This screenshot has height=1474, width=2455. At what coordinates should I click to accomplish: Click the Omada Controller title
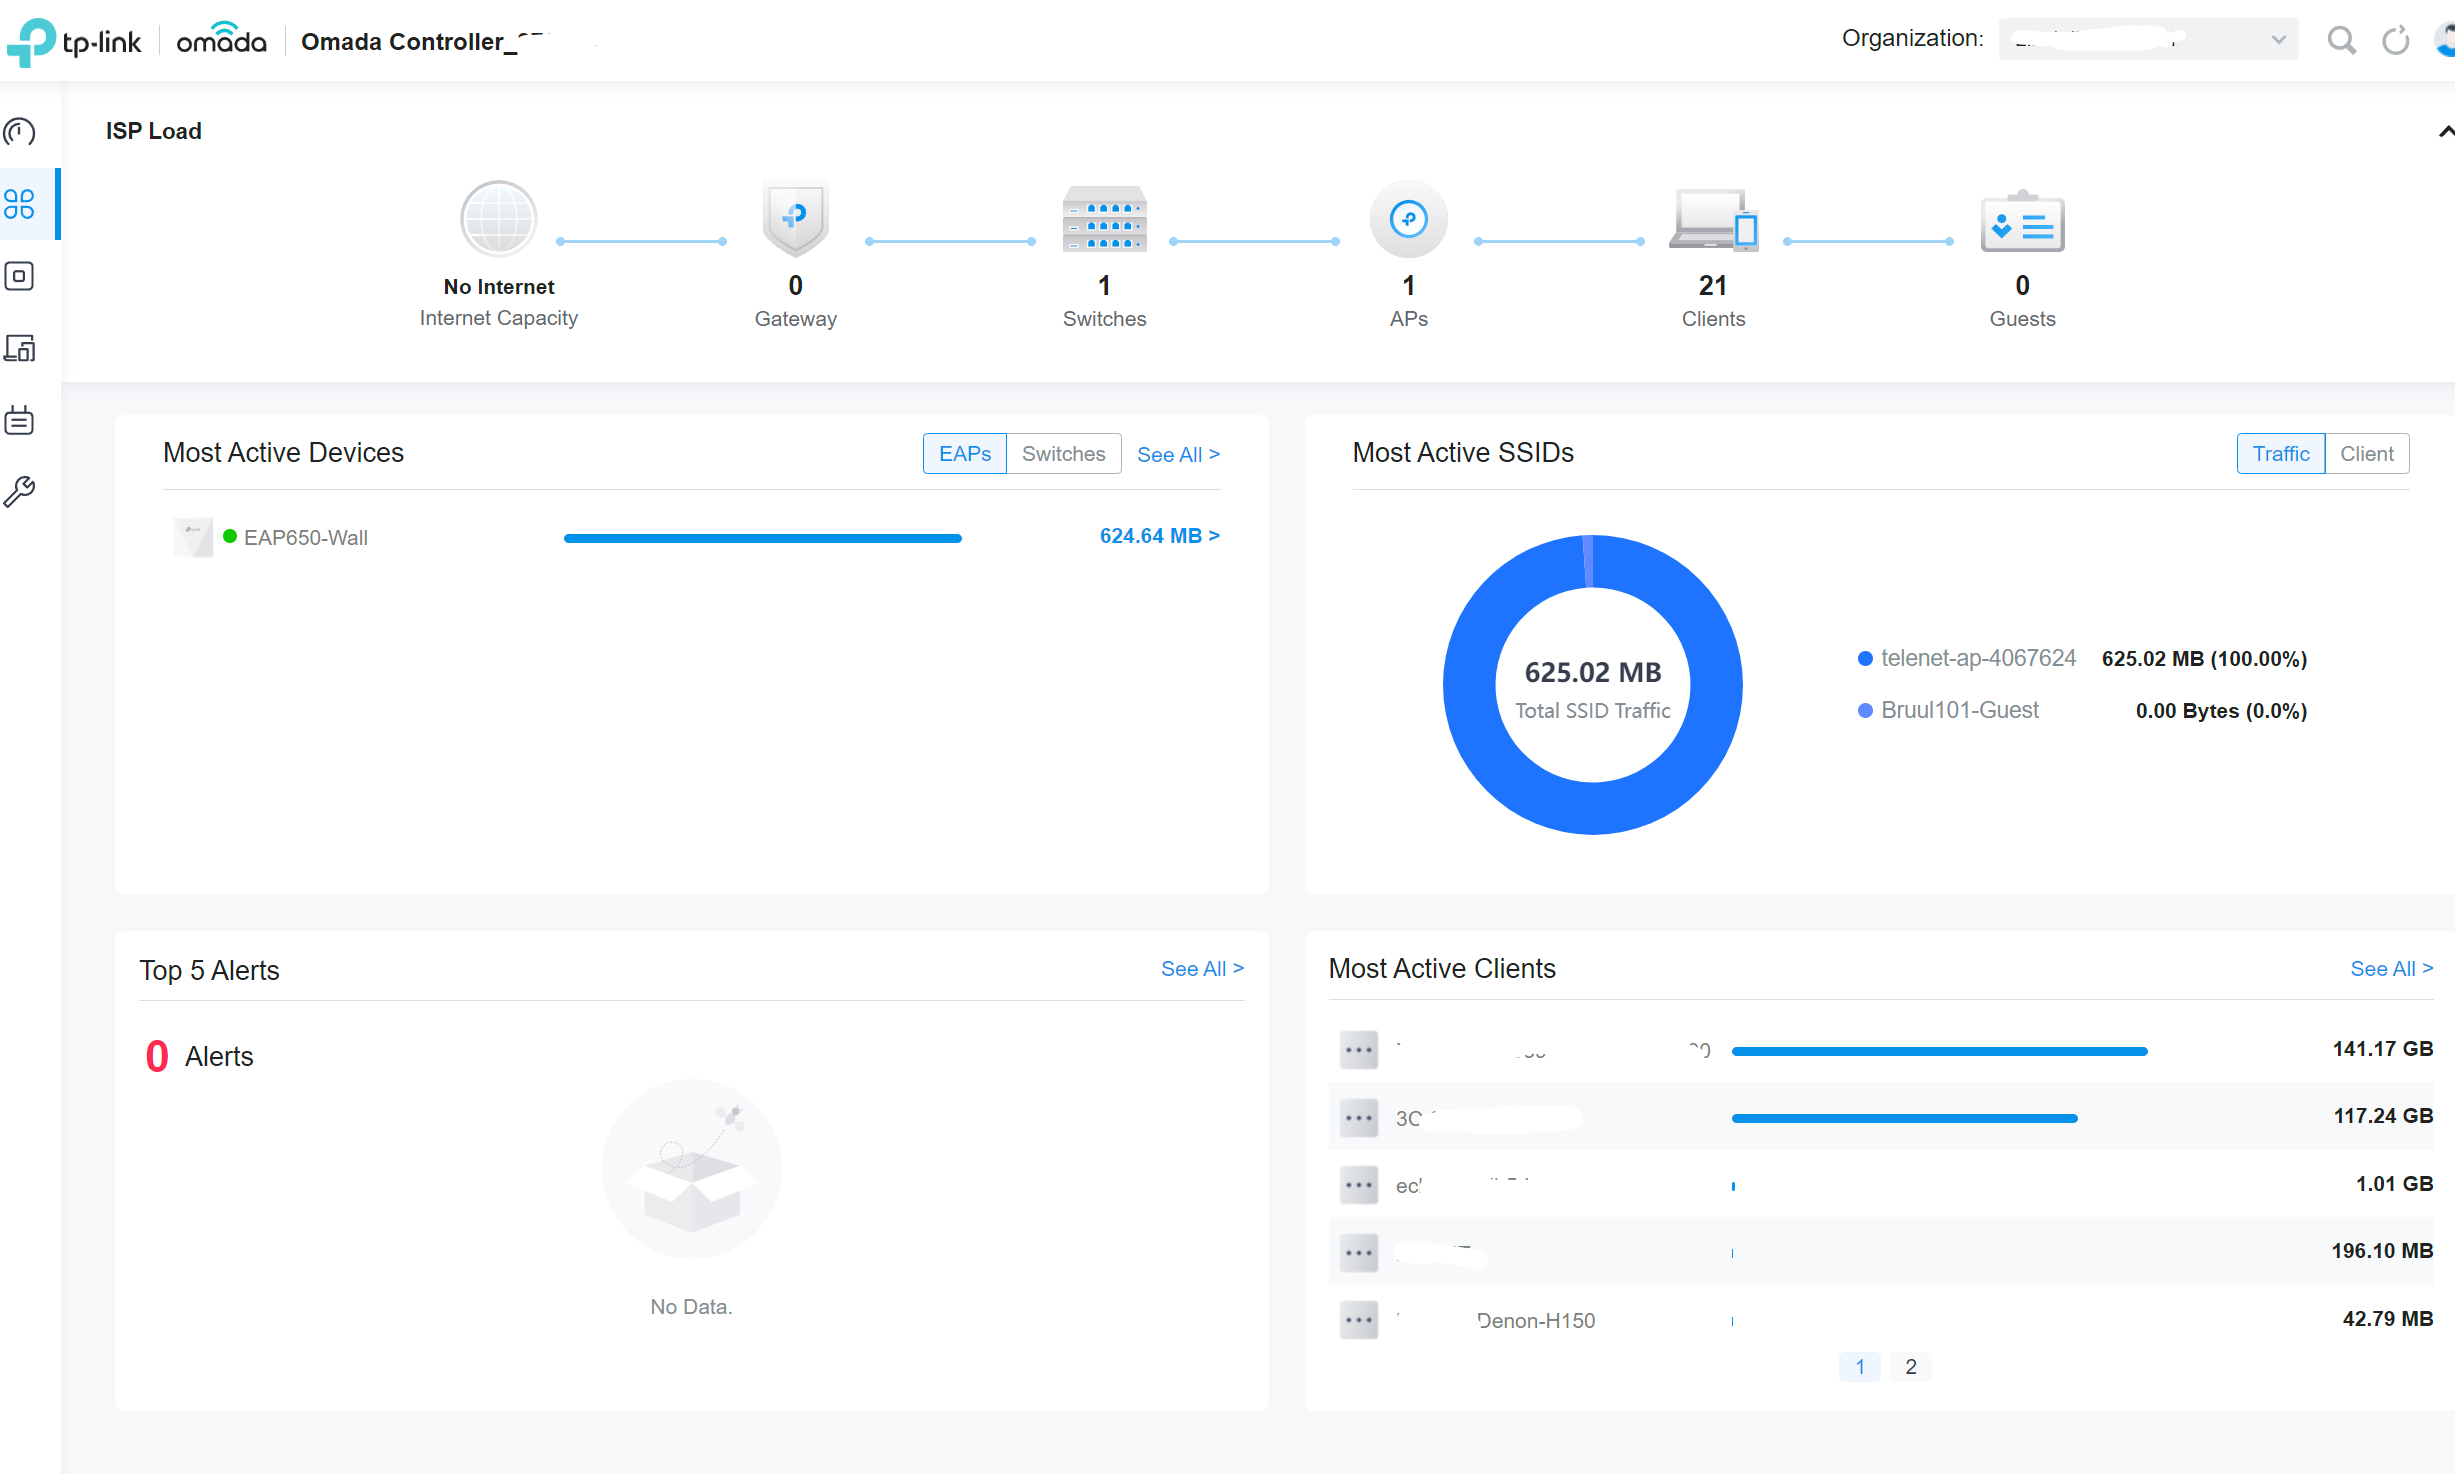[424, 41]
